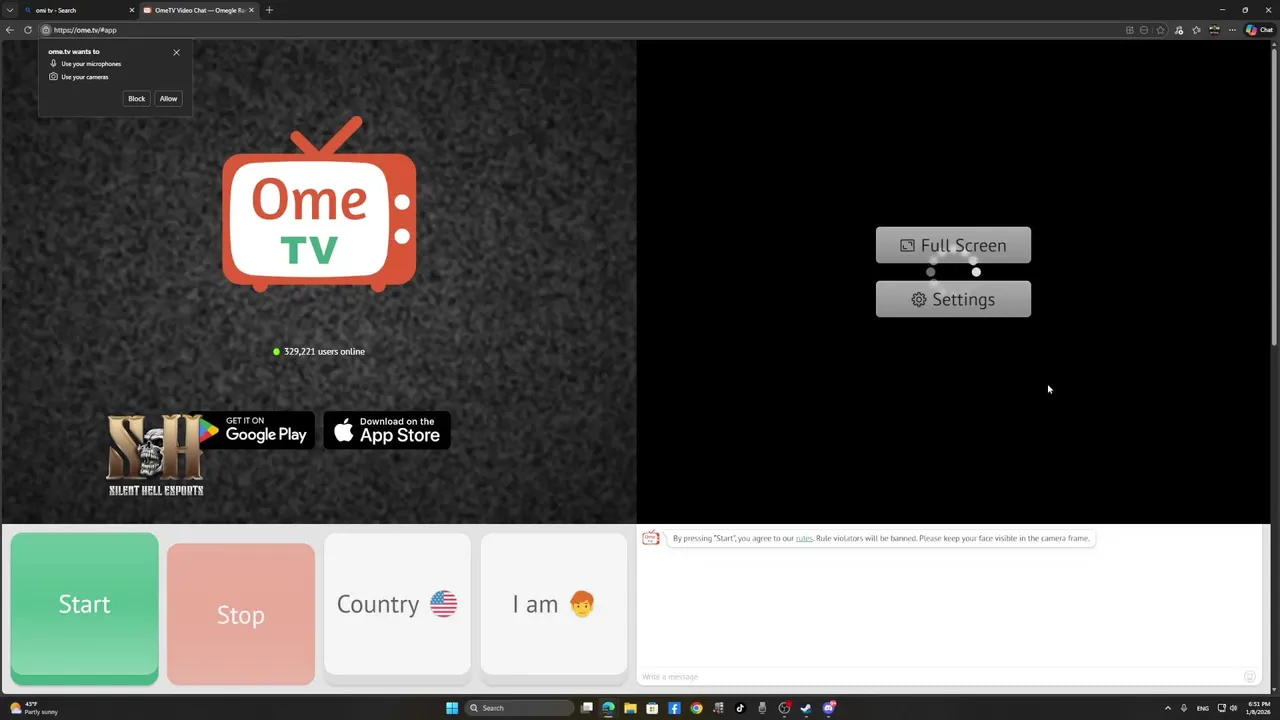Open the weather widget on taskbar

point(32,708)
